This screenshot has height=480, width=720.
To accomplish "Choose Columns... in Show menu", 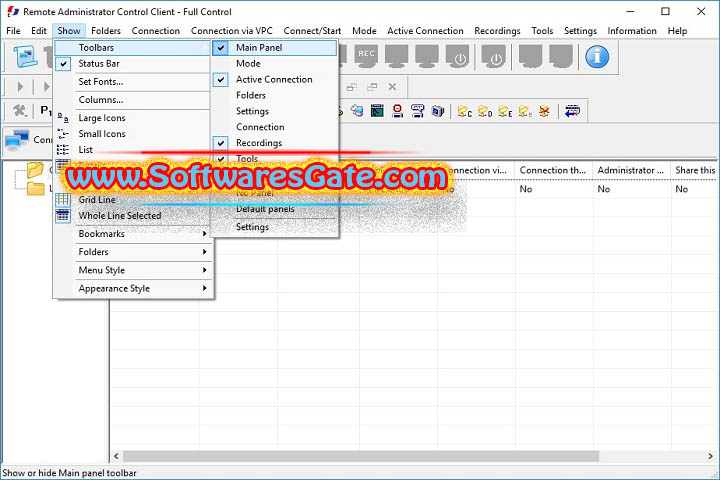I will click(x=132, y=100).
